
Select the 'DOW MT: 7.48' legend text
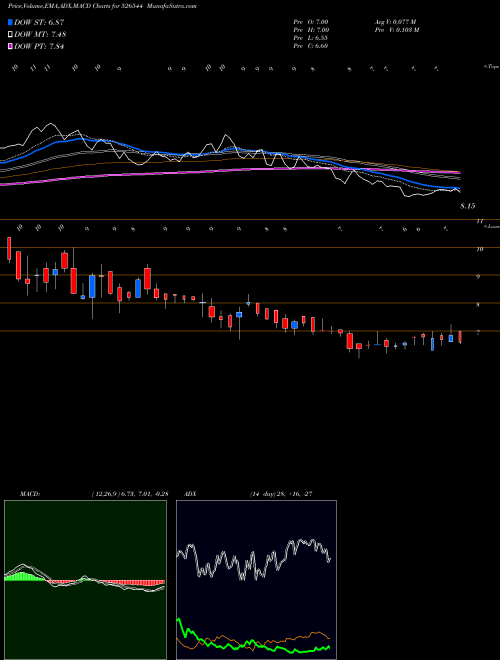tap(40, 35)
